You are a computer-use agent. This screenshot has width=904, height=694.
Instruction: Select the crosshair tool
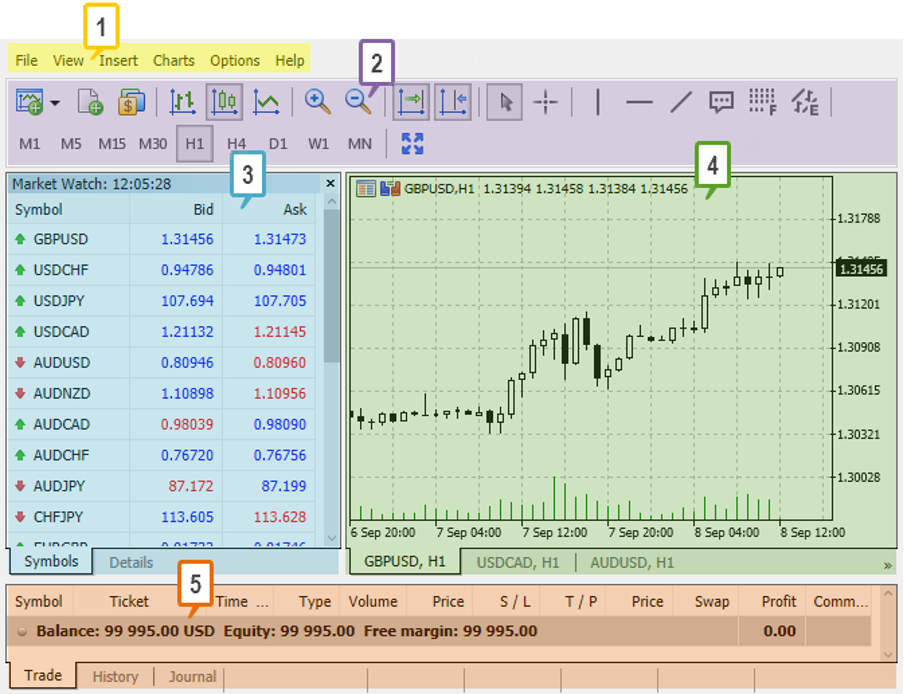546,102
